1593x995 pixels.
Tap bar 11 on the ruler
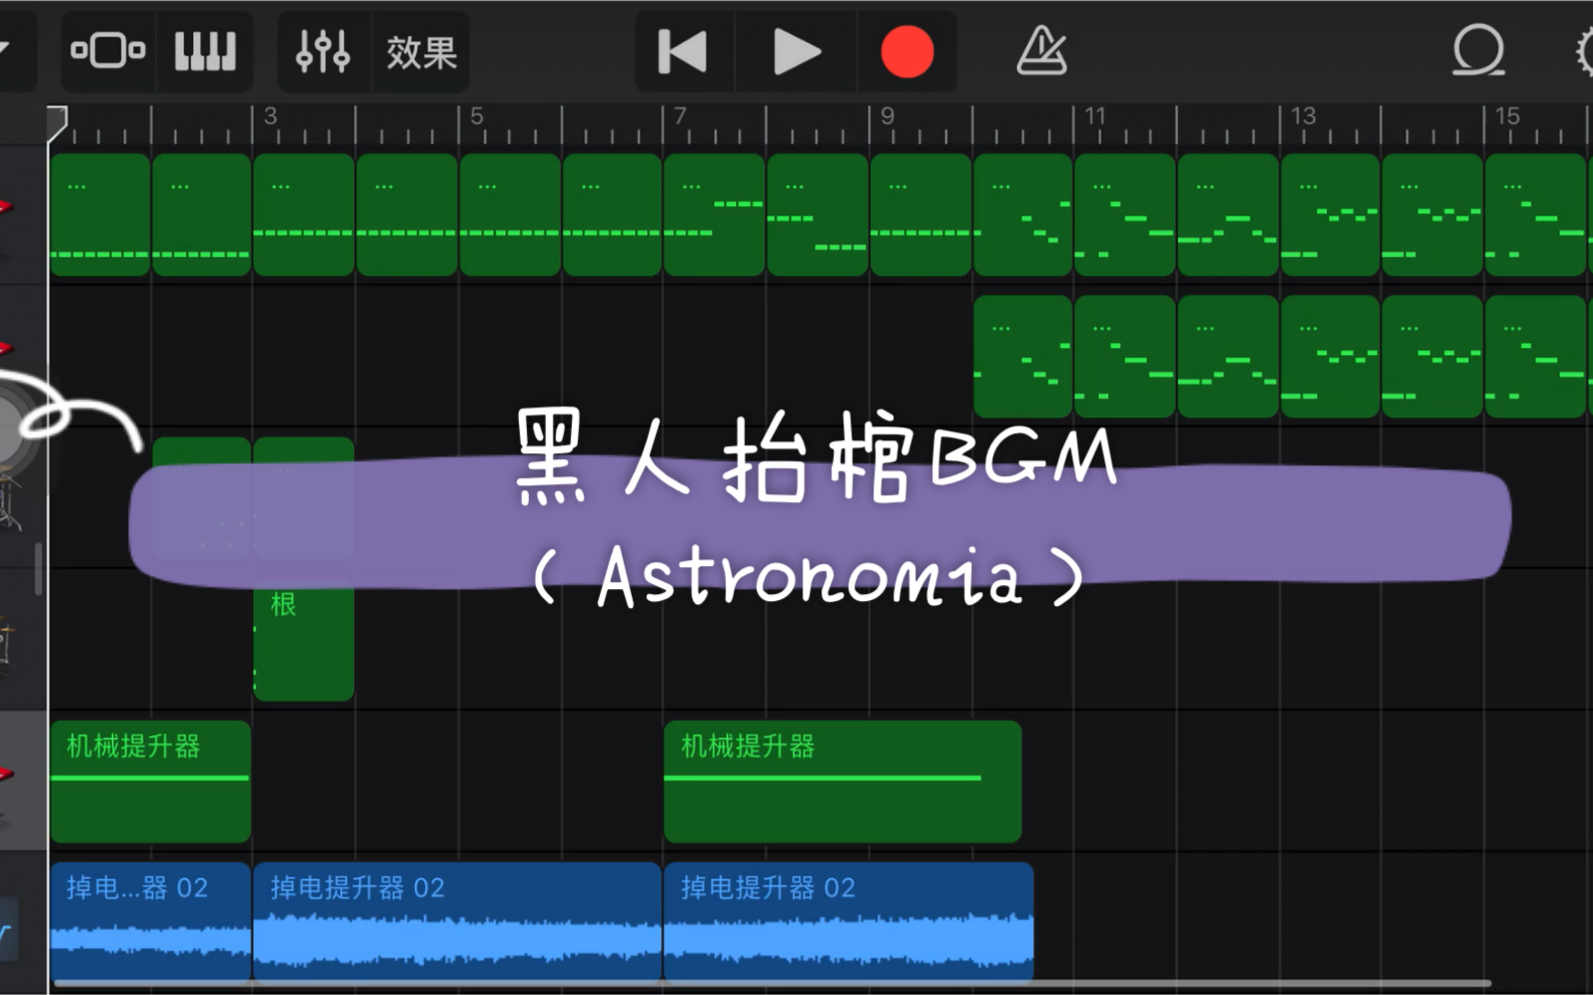[1095, 117]
